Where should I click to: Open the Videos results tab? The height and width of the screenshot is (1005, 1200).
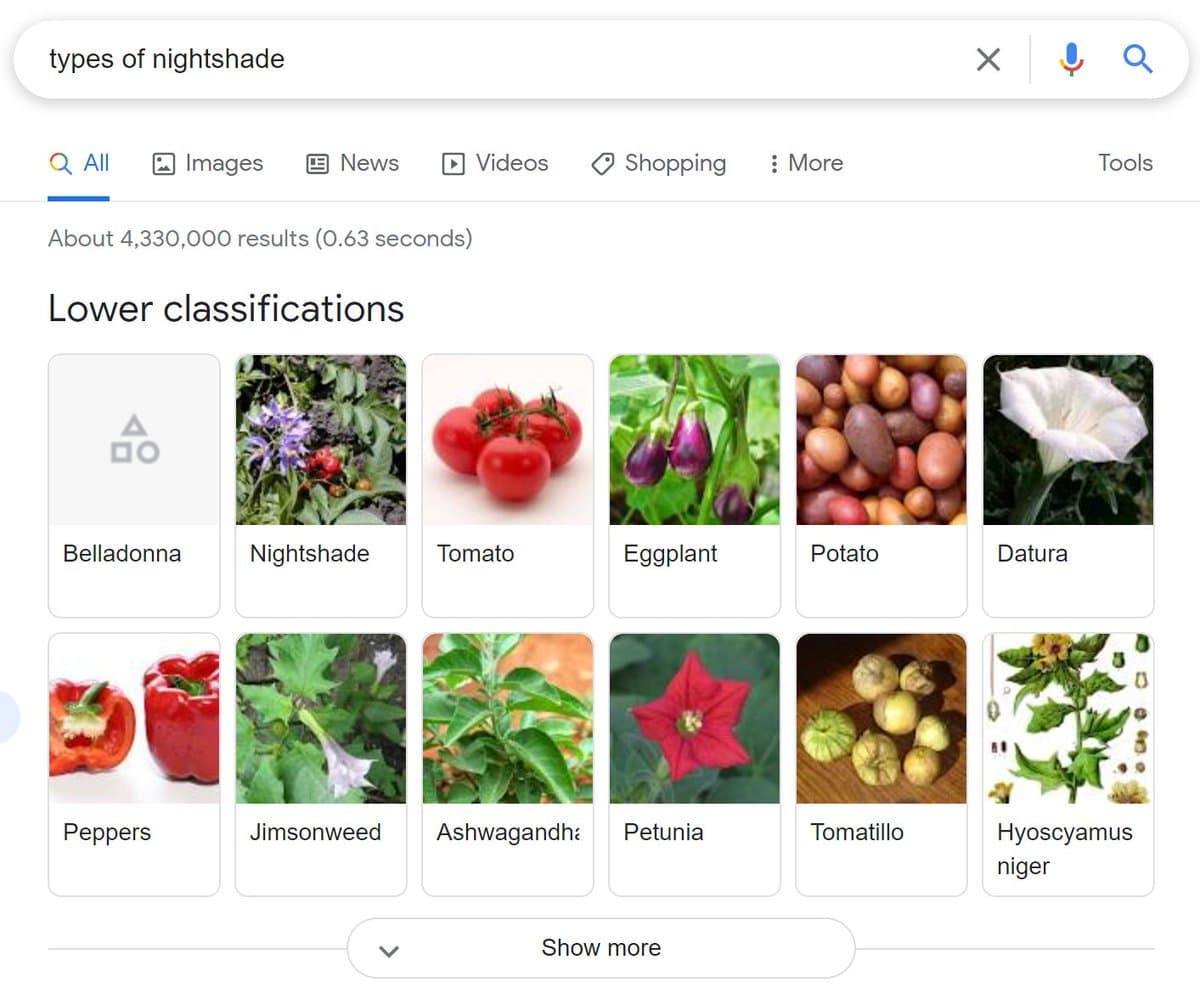pyautogui.click(x=495, y=163)
